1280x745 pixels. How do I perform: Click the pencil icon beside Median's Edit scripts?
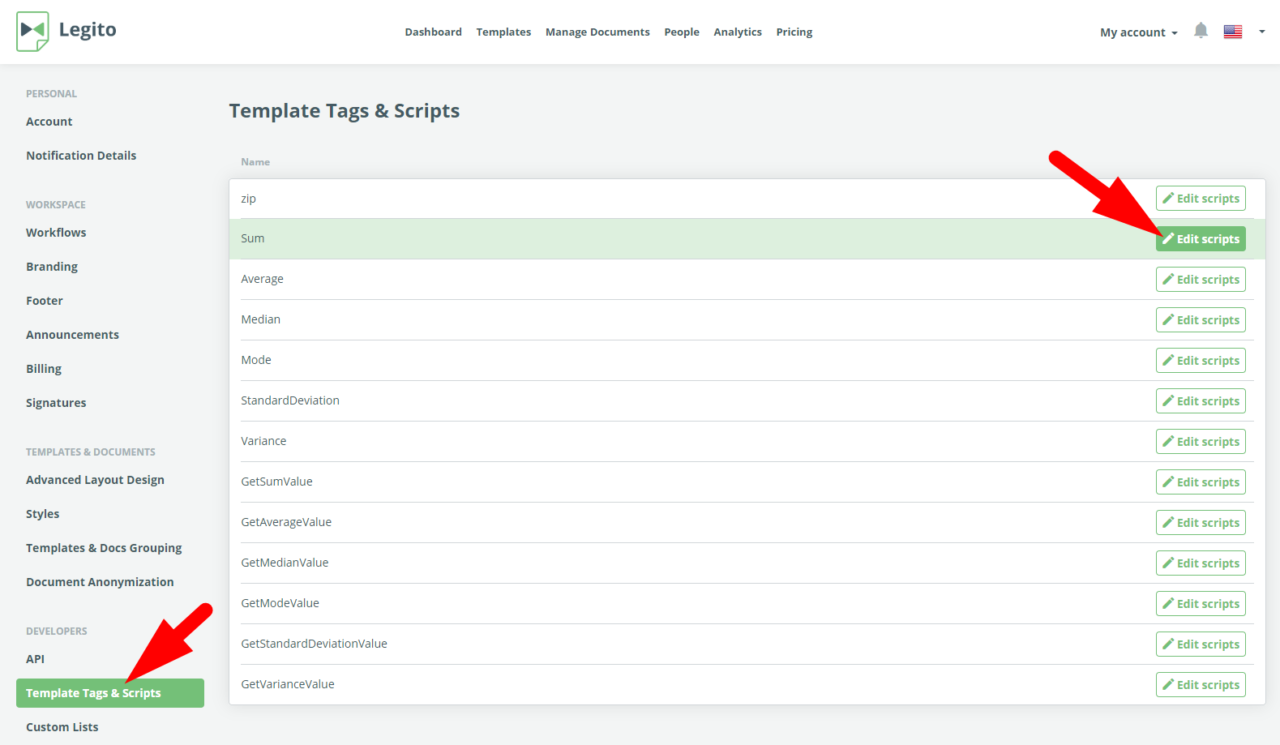click(1168, 319)
